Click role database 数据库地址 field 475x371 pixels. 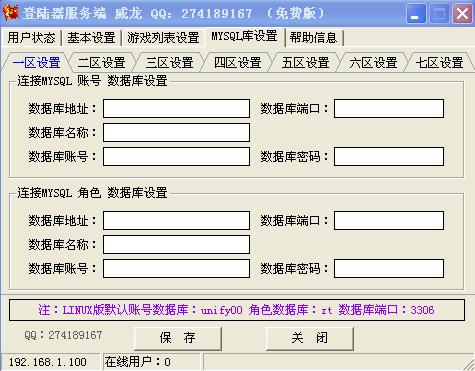(x=176, y=220)
